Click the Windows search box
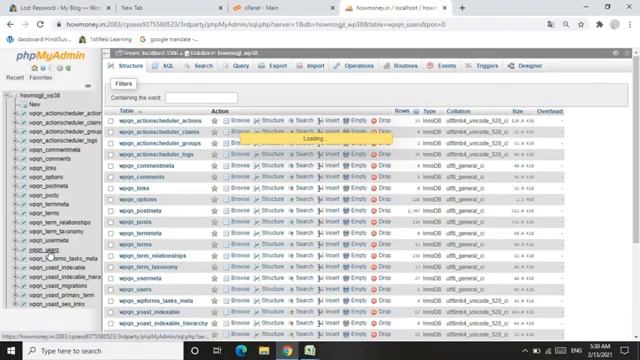 104,351
